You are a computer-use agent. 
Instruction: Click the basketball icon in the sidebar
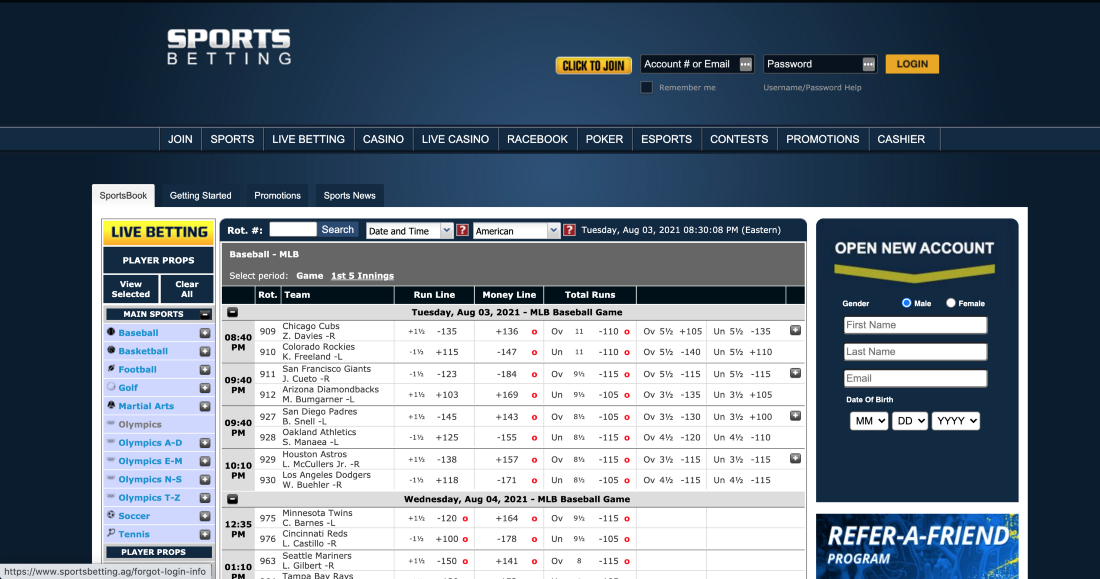111,350
